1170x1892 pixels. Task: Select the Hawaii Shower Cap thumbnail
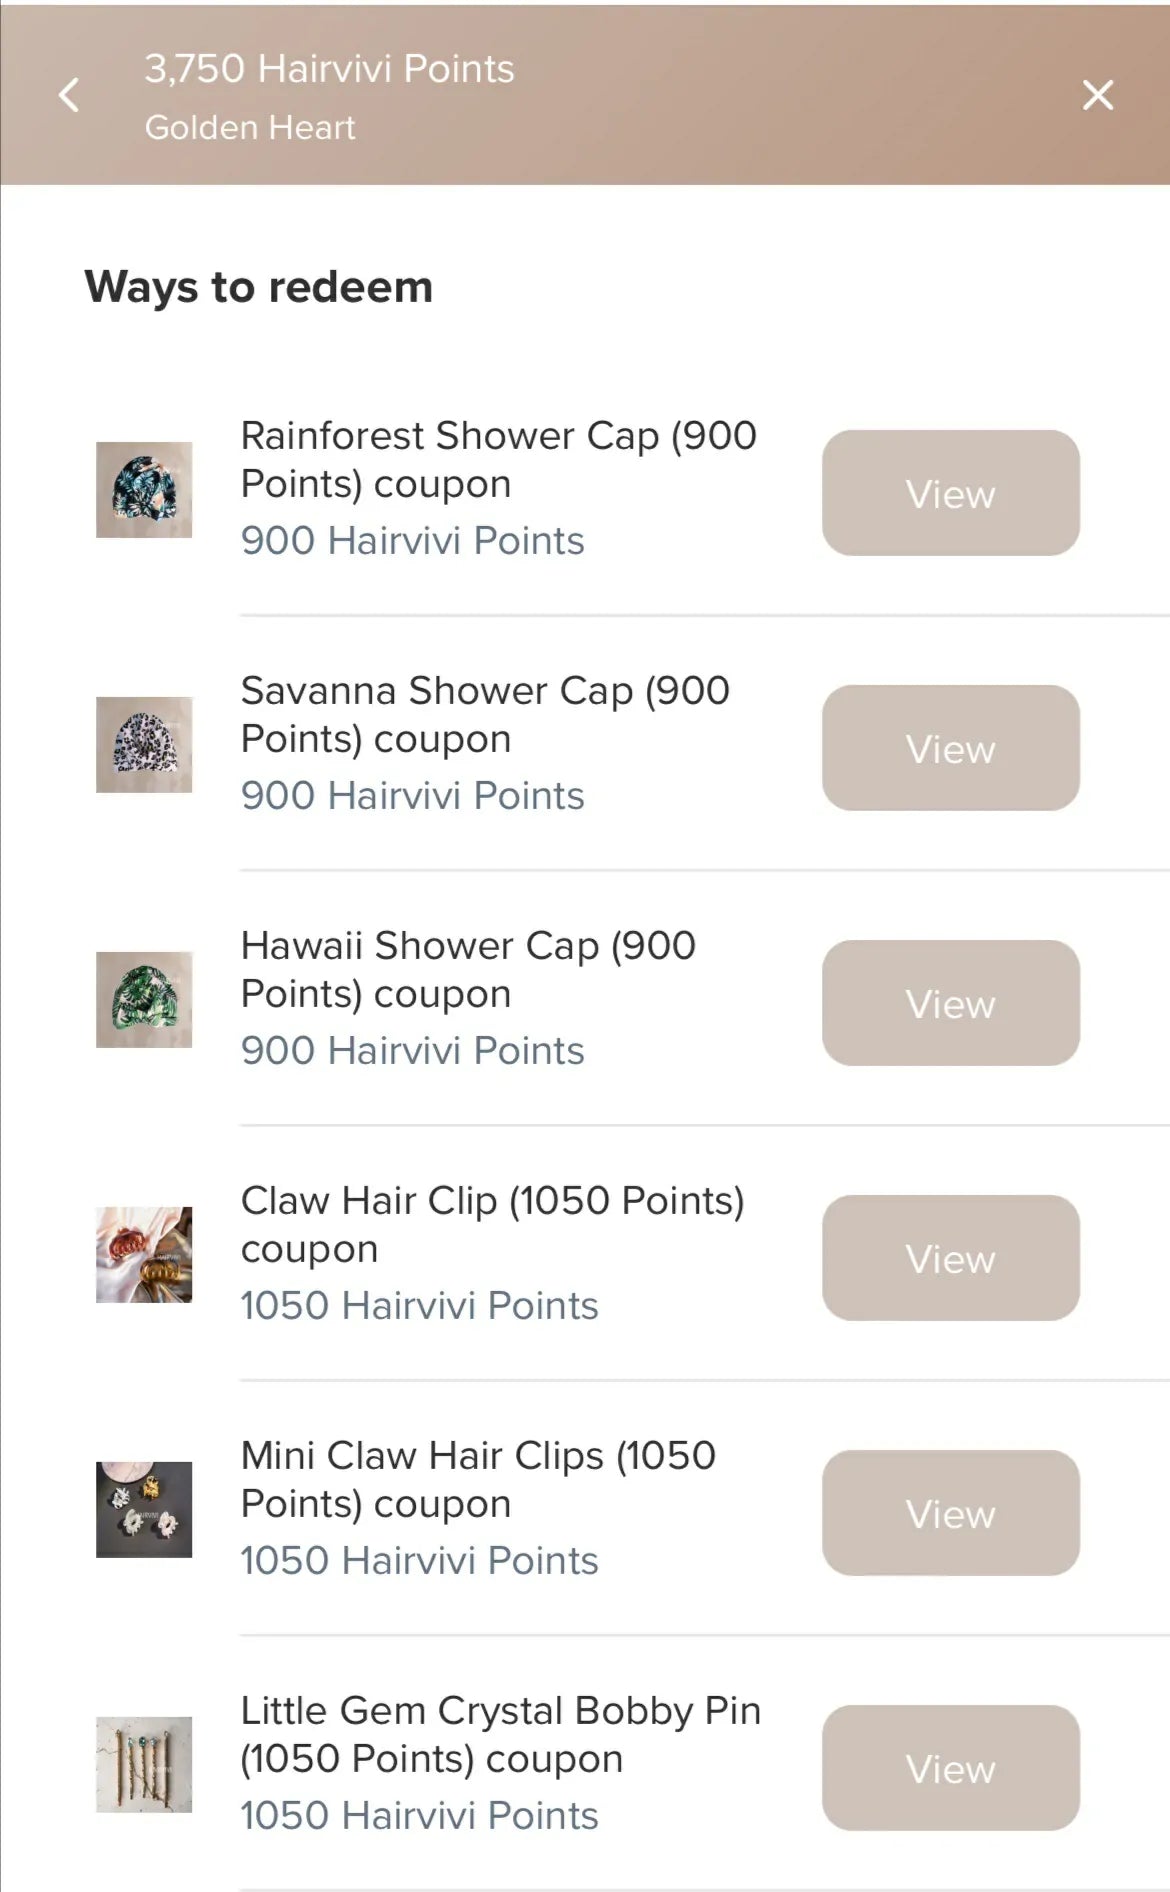coord(144,1000)
